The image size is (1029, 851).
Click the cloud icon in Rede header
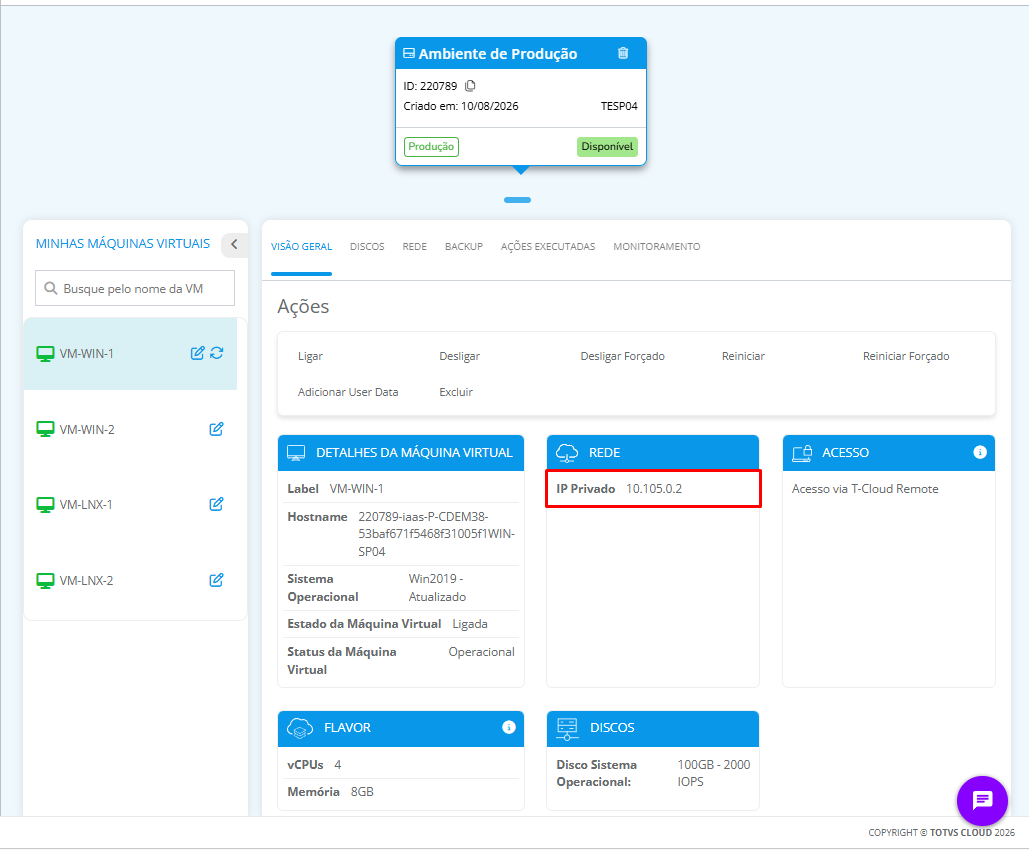[x=567, y=453]
